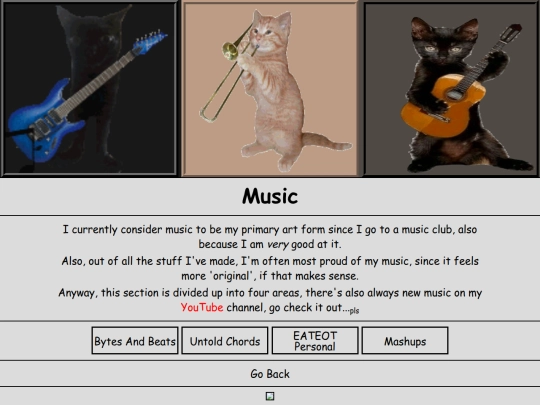Select the dark cat with electric guitar image
This screenshot has width=540, height=405.
pyautogui.click(x=90, y=88)
